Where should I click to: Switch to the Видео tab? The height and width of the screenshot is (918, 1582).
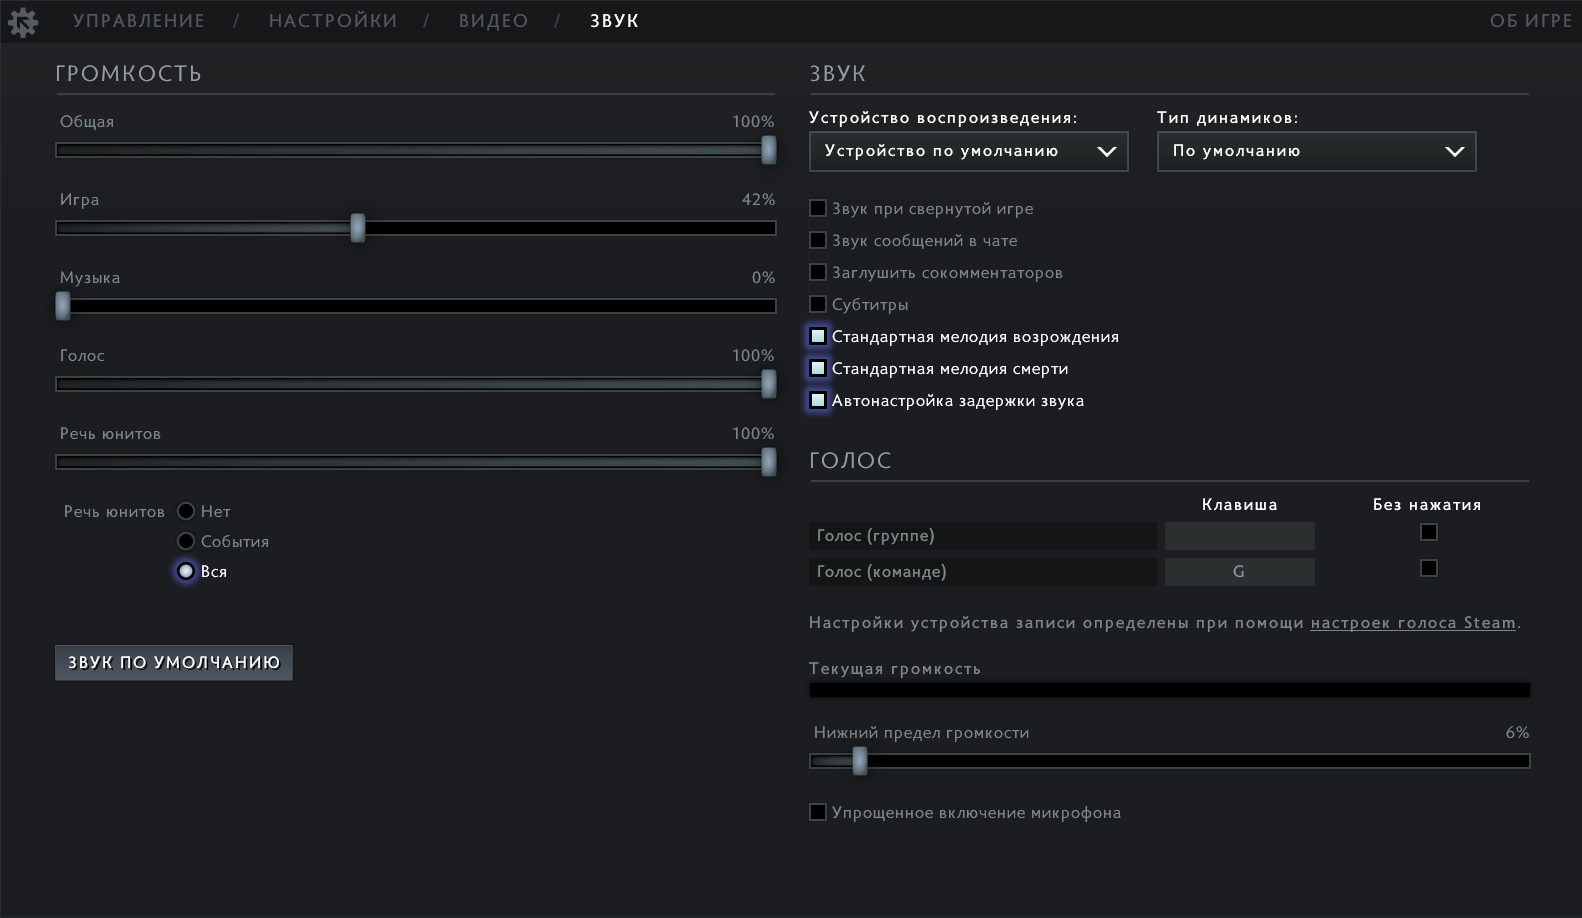tap(493, 21)
